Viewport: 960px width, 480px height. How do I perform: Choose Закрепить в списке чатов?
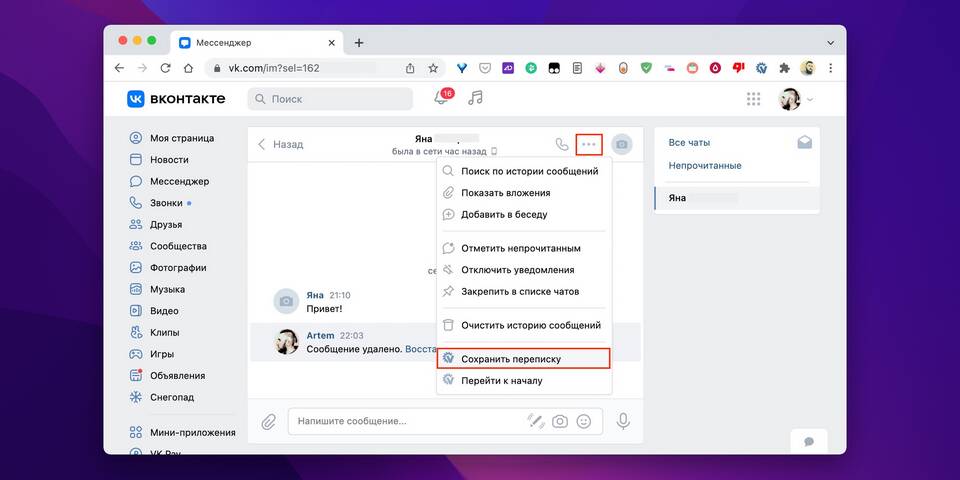524,291
